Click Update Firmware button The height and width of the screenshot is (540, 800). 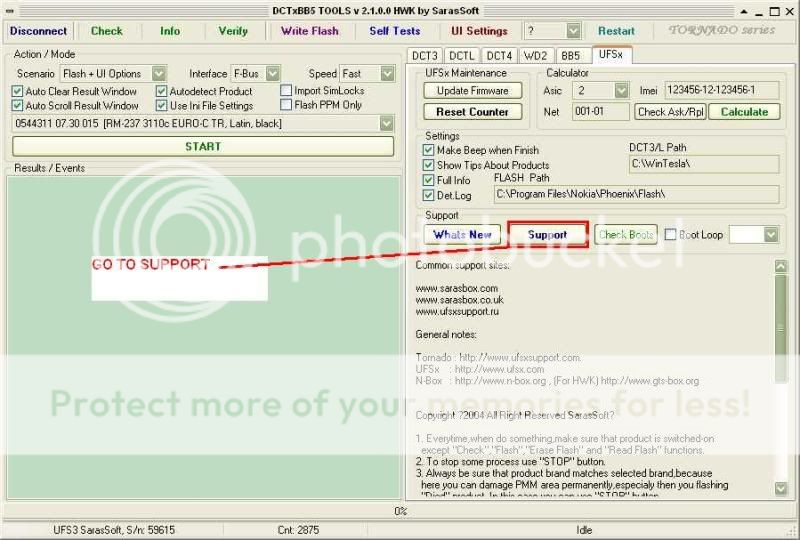(472, 91)
